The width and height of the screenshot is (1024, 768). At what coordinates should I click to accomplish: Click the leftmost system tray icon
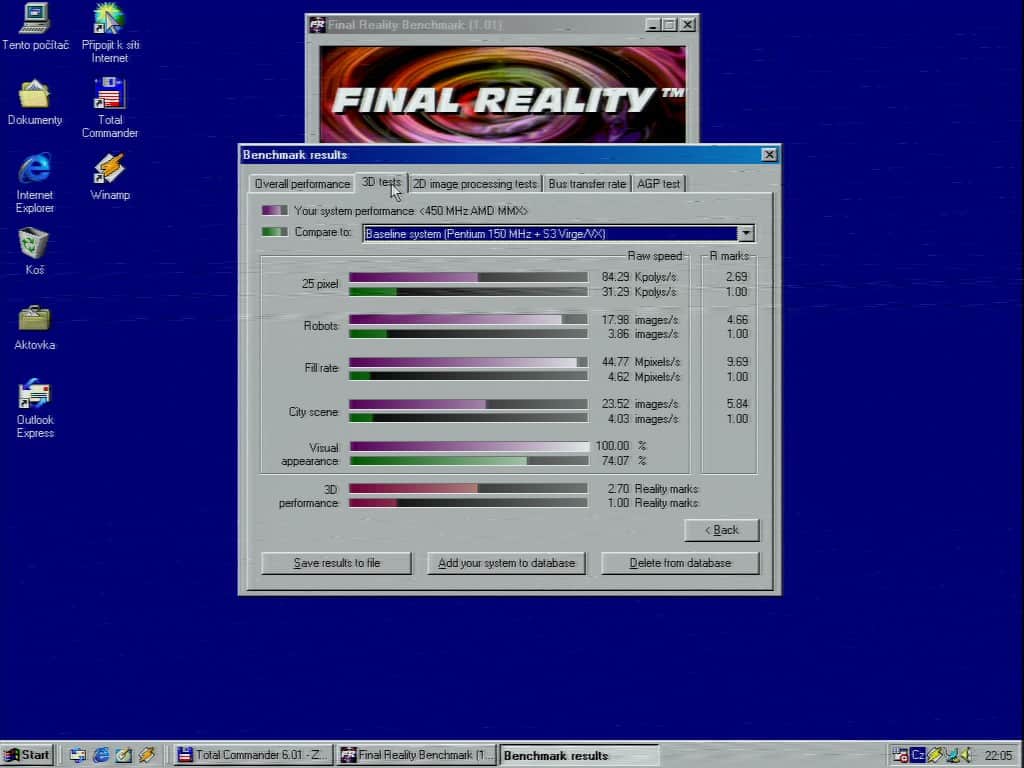[901, 755]
